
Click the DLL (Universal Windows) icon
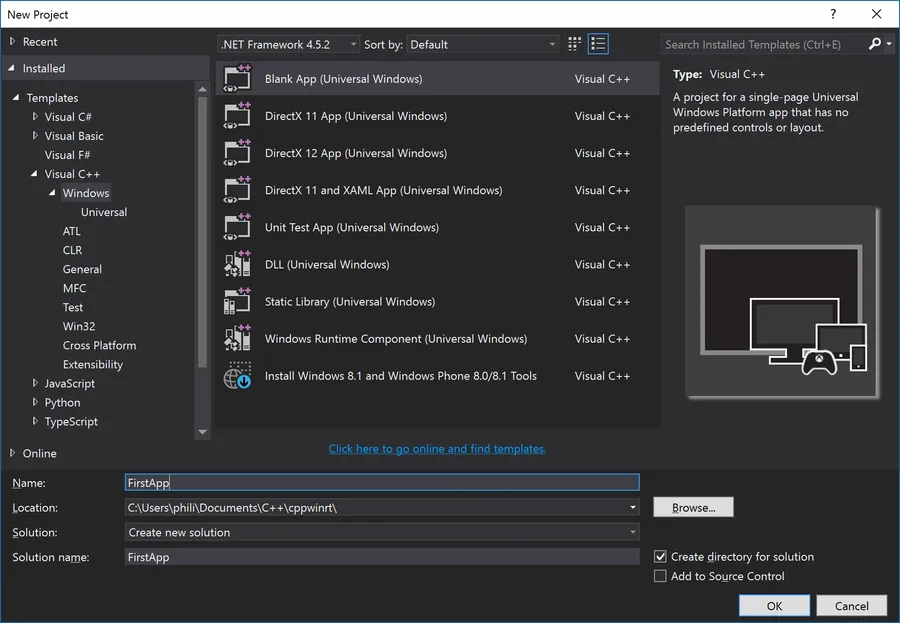[x=237, y=264]
